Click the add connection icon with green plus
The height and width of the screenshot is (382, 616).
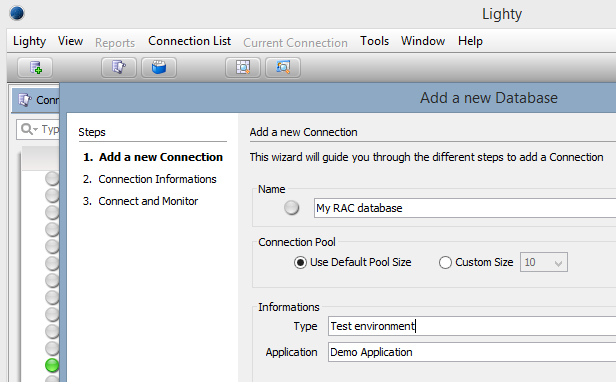pyautogui.click(x=35, y=67)
